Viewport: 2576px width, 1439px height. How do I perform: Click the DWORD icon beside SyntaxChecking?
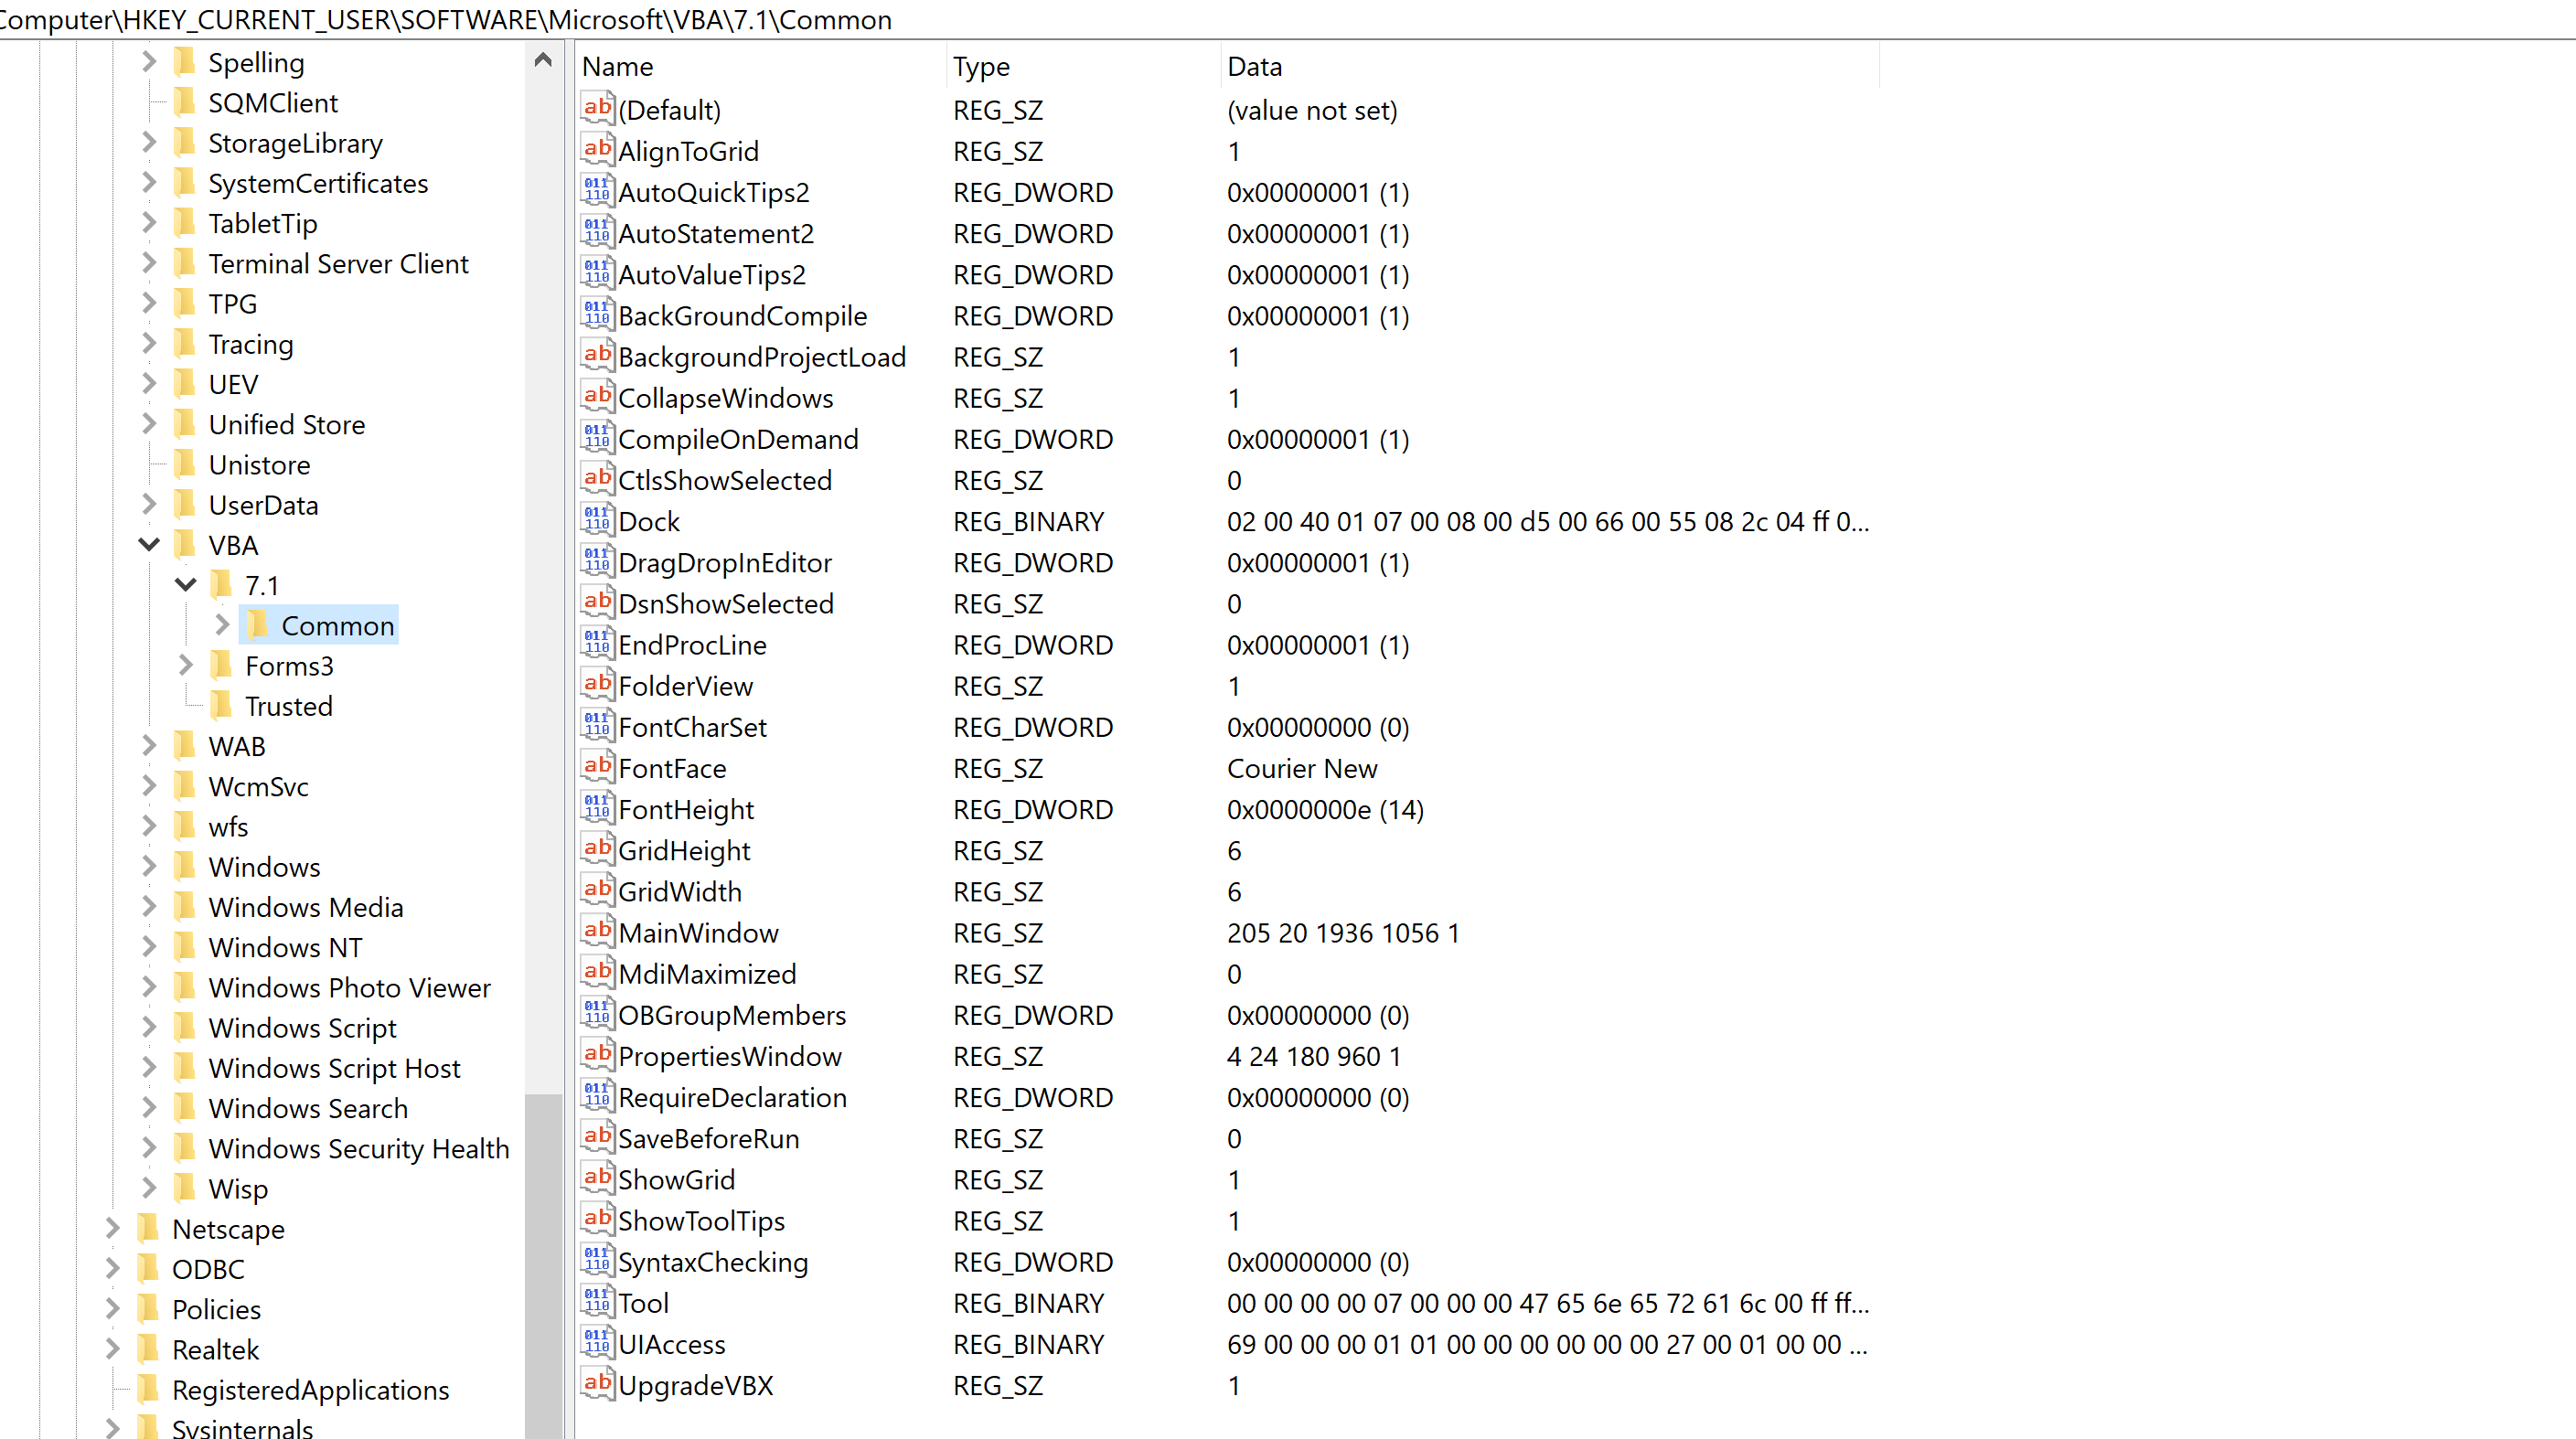click(597, 1261)
